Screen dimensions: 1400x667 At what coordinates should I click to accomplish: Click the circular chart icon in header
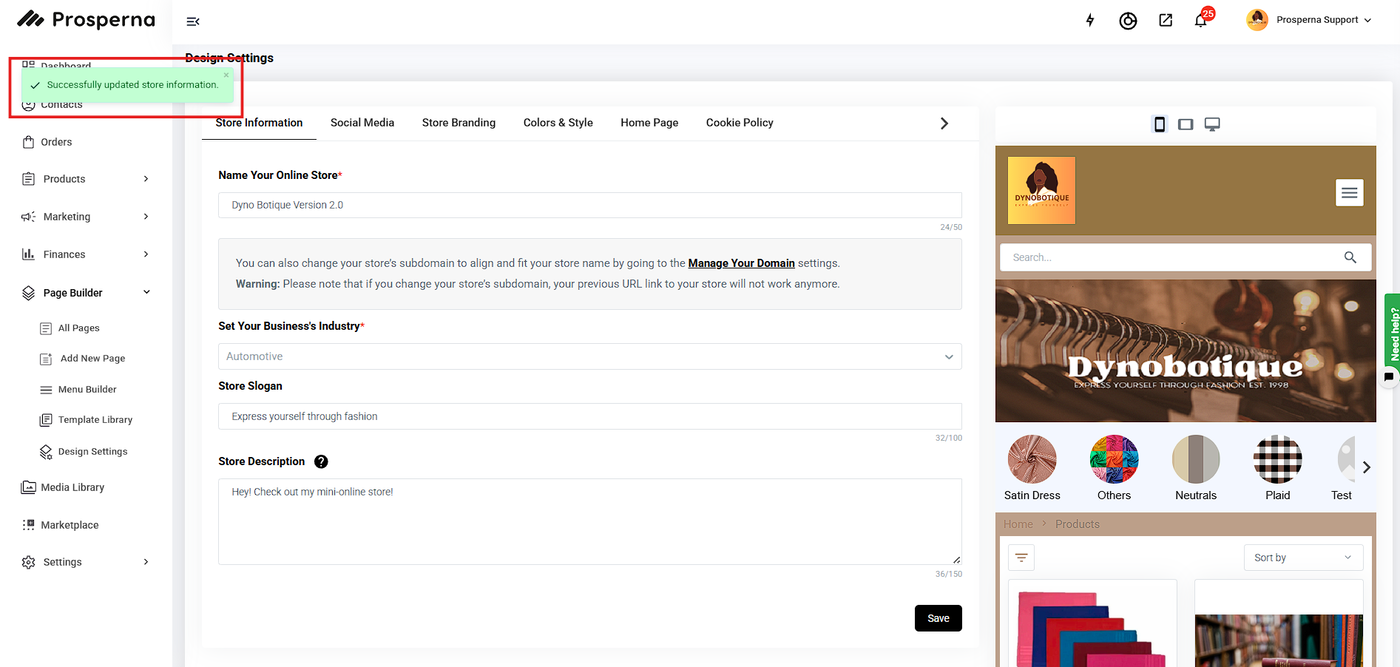(1128, 20)
